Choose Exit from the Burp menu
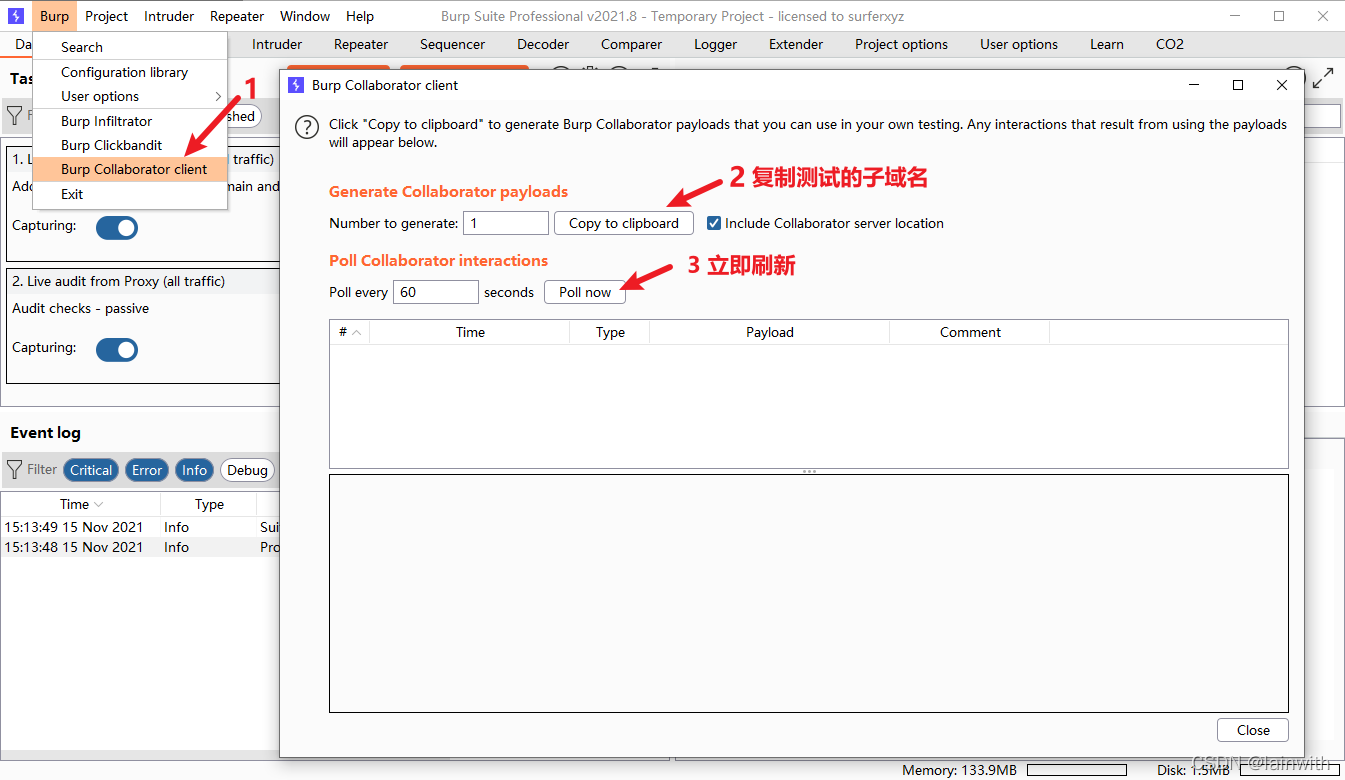Viewport: 1345px width, 780px height. coord(130,194)
